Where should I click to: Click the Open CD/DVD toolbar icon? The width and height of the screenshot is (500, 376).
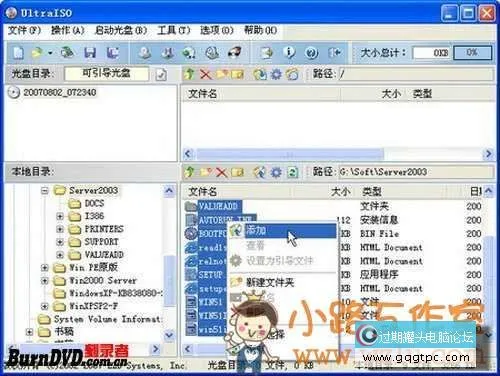pyautogui.click(x=68, y=53)
